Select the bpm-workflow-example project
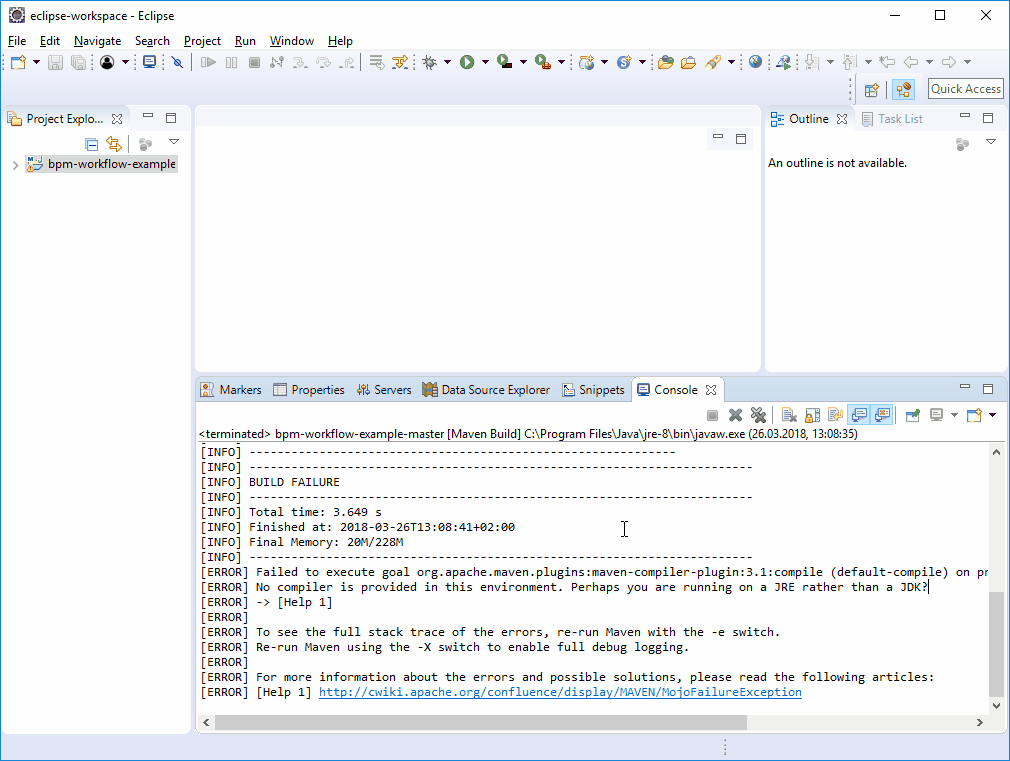 click(x=101, y=164)
